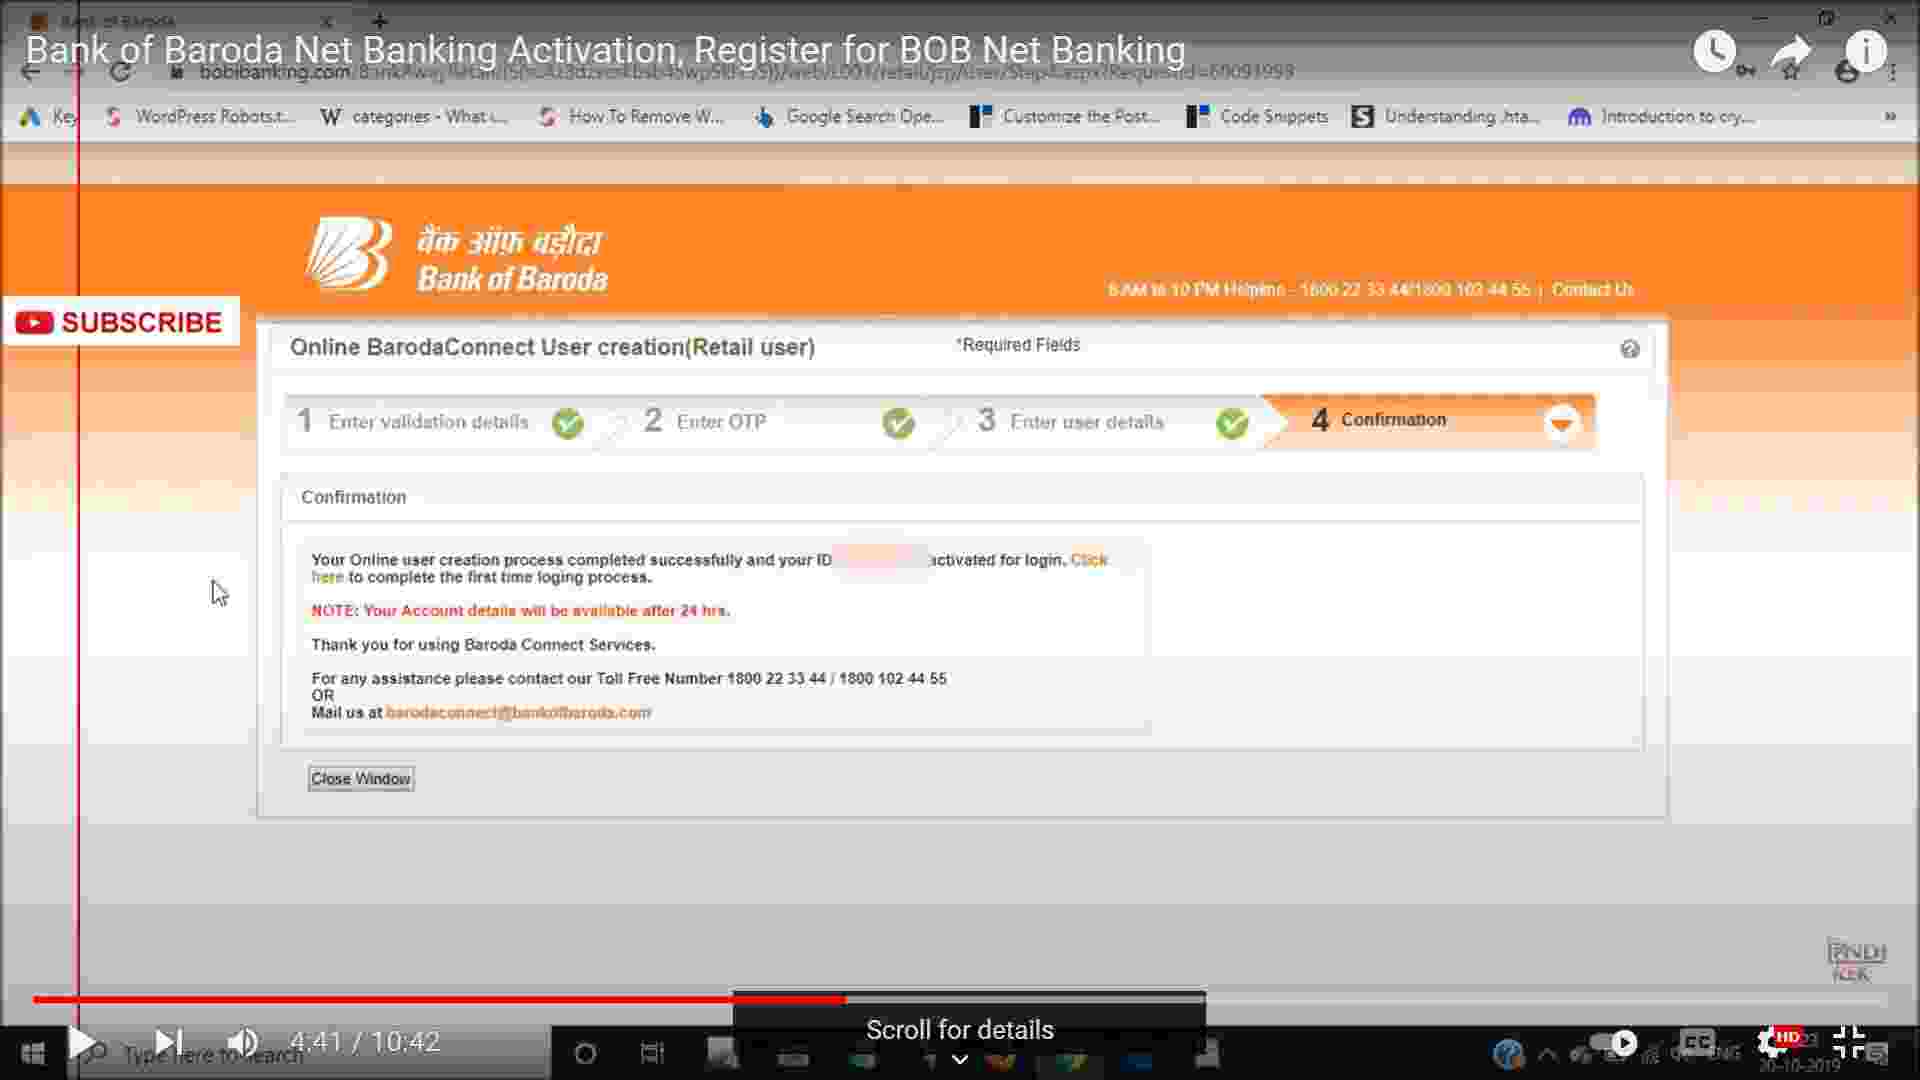The image size is (1920, 1080).
Task: Show more bookmarks overflow chevron
Action: point(1889,117)
